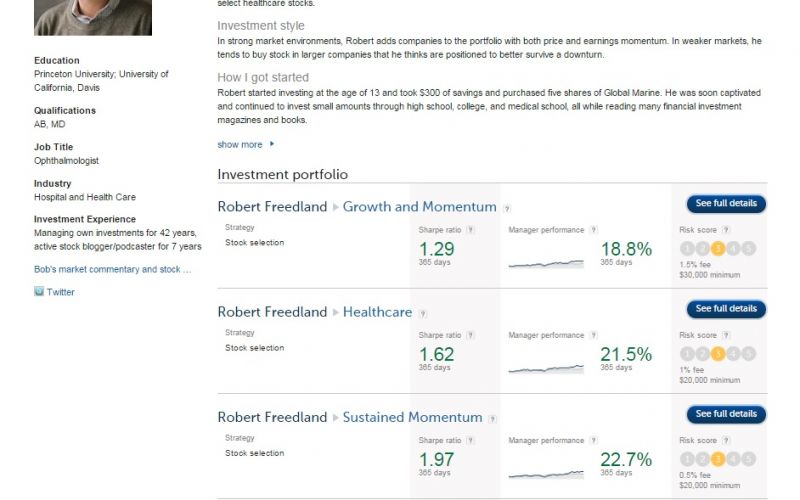This screenshot has width=800, height=500.
Task: Open the Growth and Momentum portfolio link
Action: click(419, 207)
